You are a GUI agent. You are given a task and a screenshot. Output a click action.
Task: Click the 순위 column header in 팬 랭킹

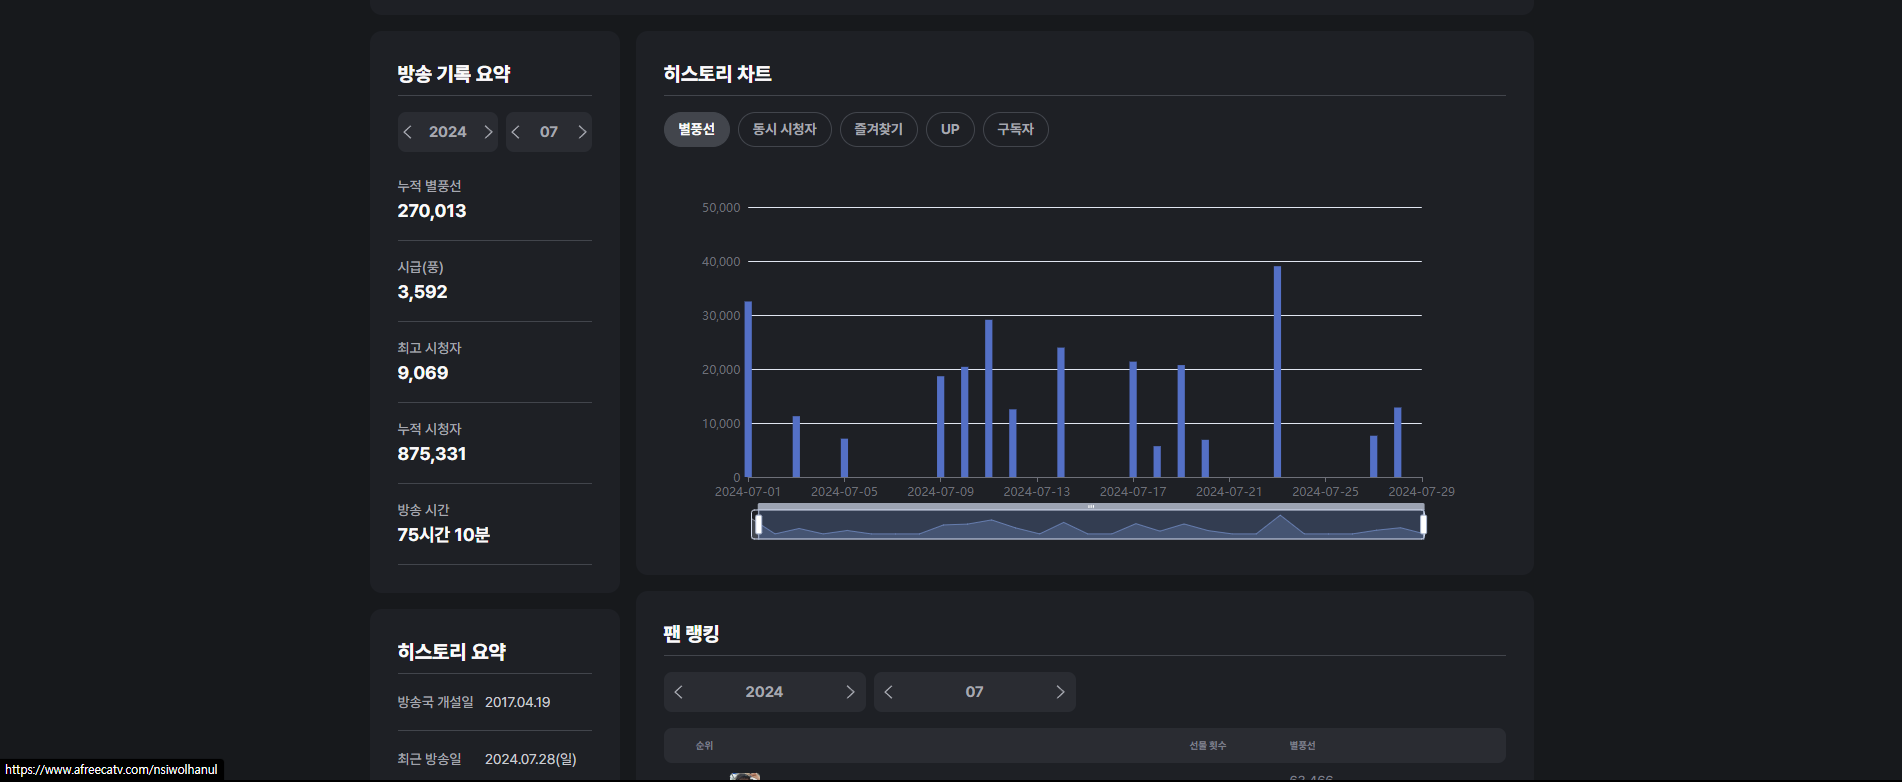click(x=704, y=746)
